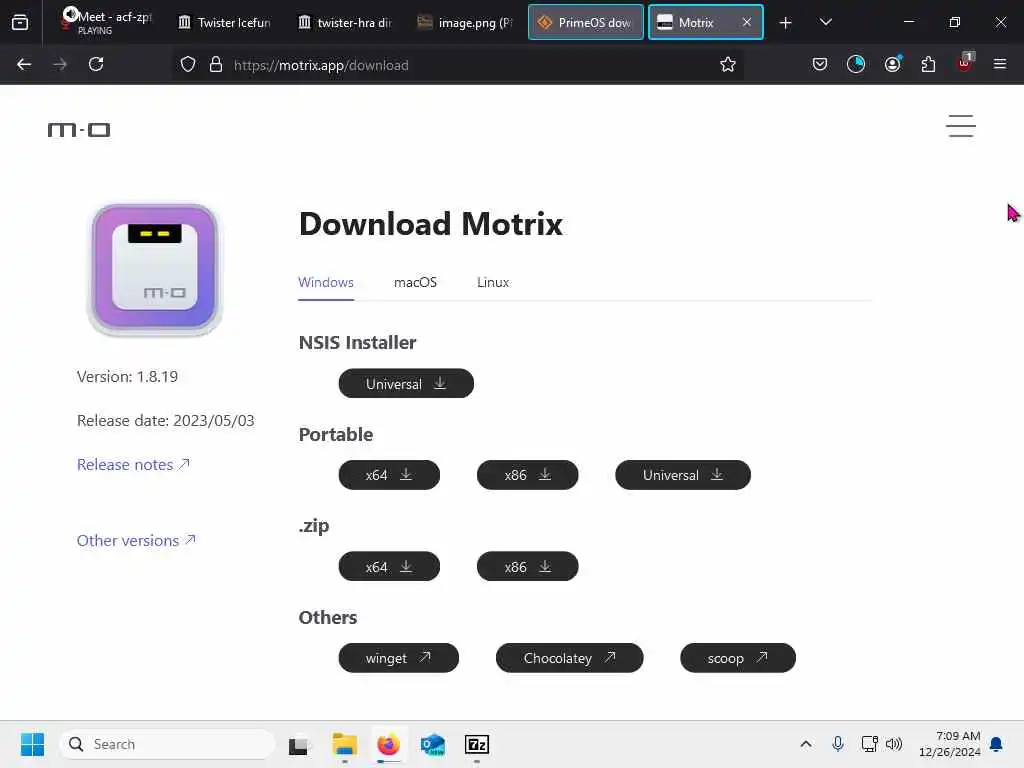Click the uBlock Origin extension icon

click(x=965, y=63)
